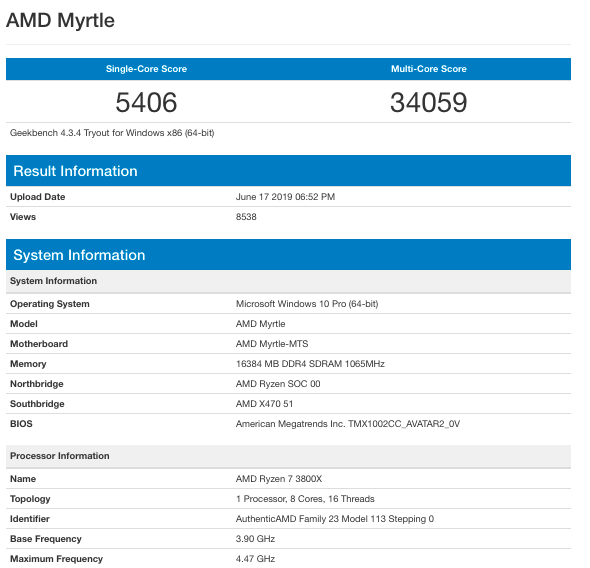590x568 pixels.
Task: Click the BIOS label
Action: (x=21, y=424)
